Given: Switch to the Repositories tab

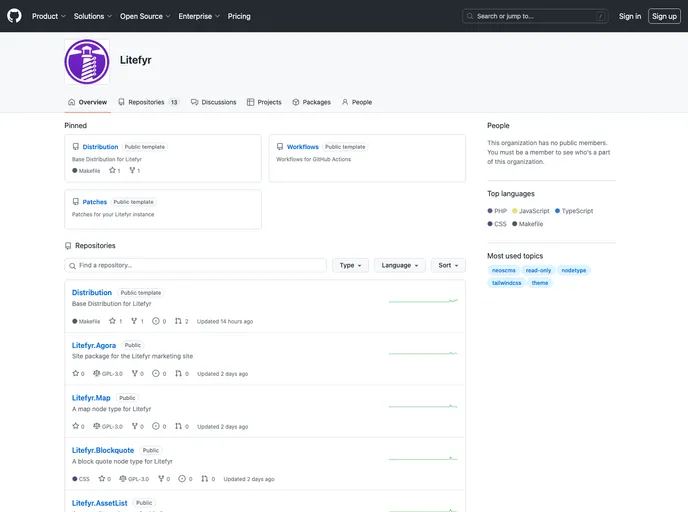Looking at the screenshot, I should click(146, 102).
